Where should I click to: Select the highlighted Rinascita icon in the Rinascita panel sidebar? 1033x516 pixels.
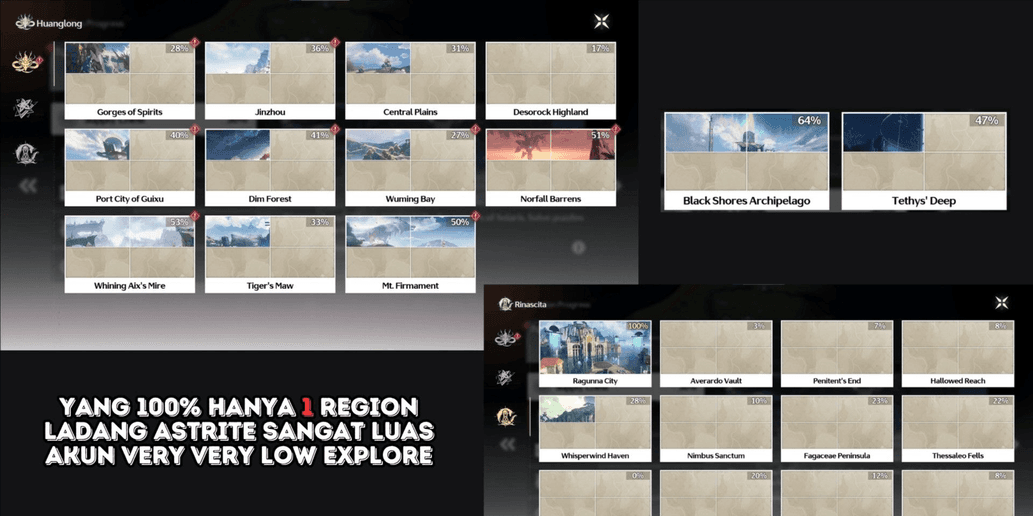(x=506, y=417)
